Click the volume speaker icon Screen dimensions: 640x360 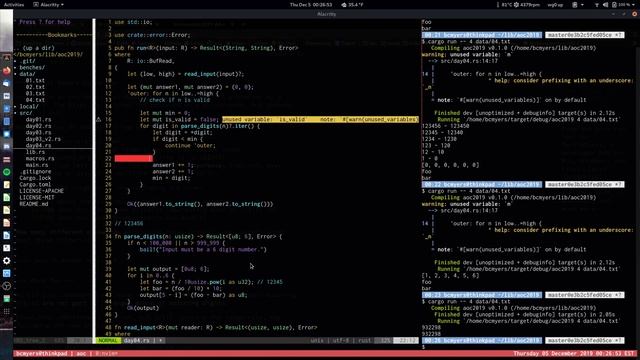pyautogui.click(x=605, y=5)
